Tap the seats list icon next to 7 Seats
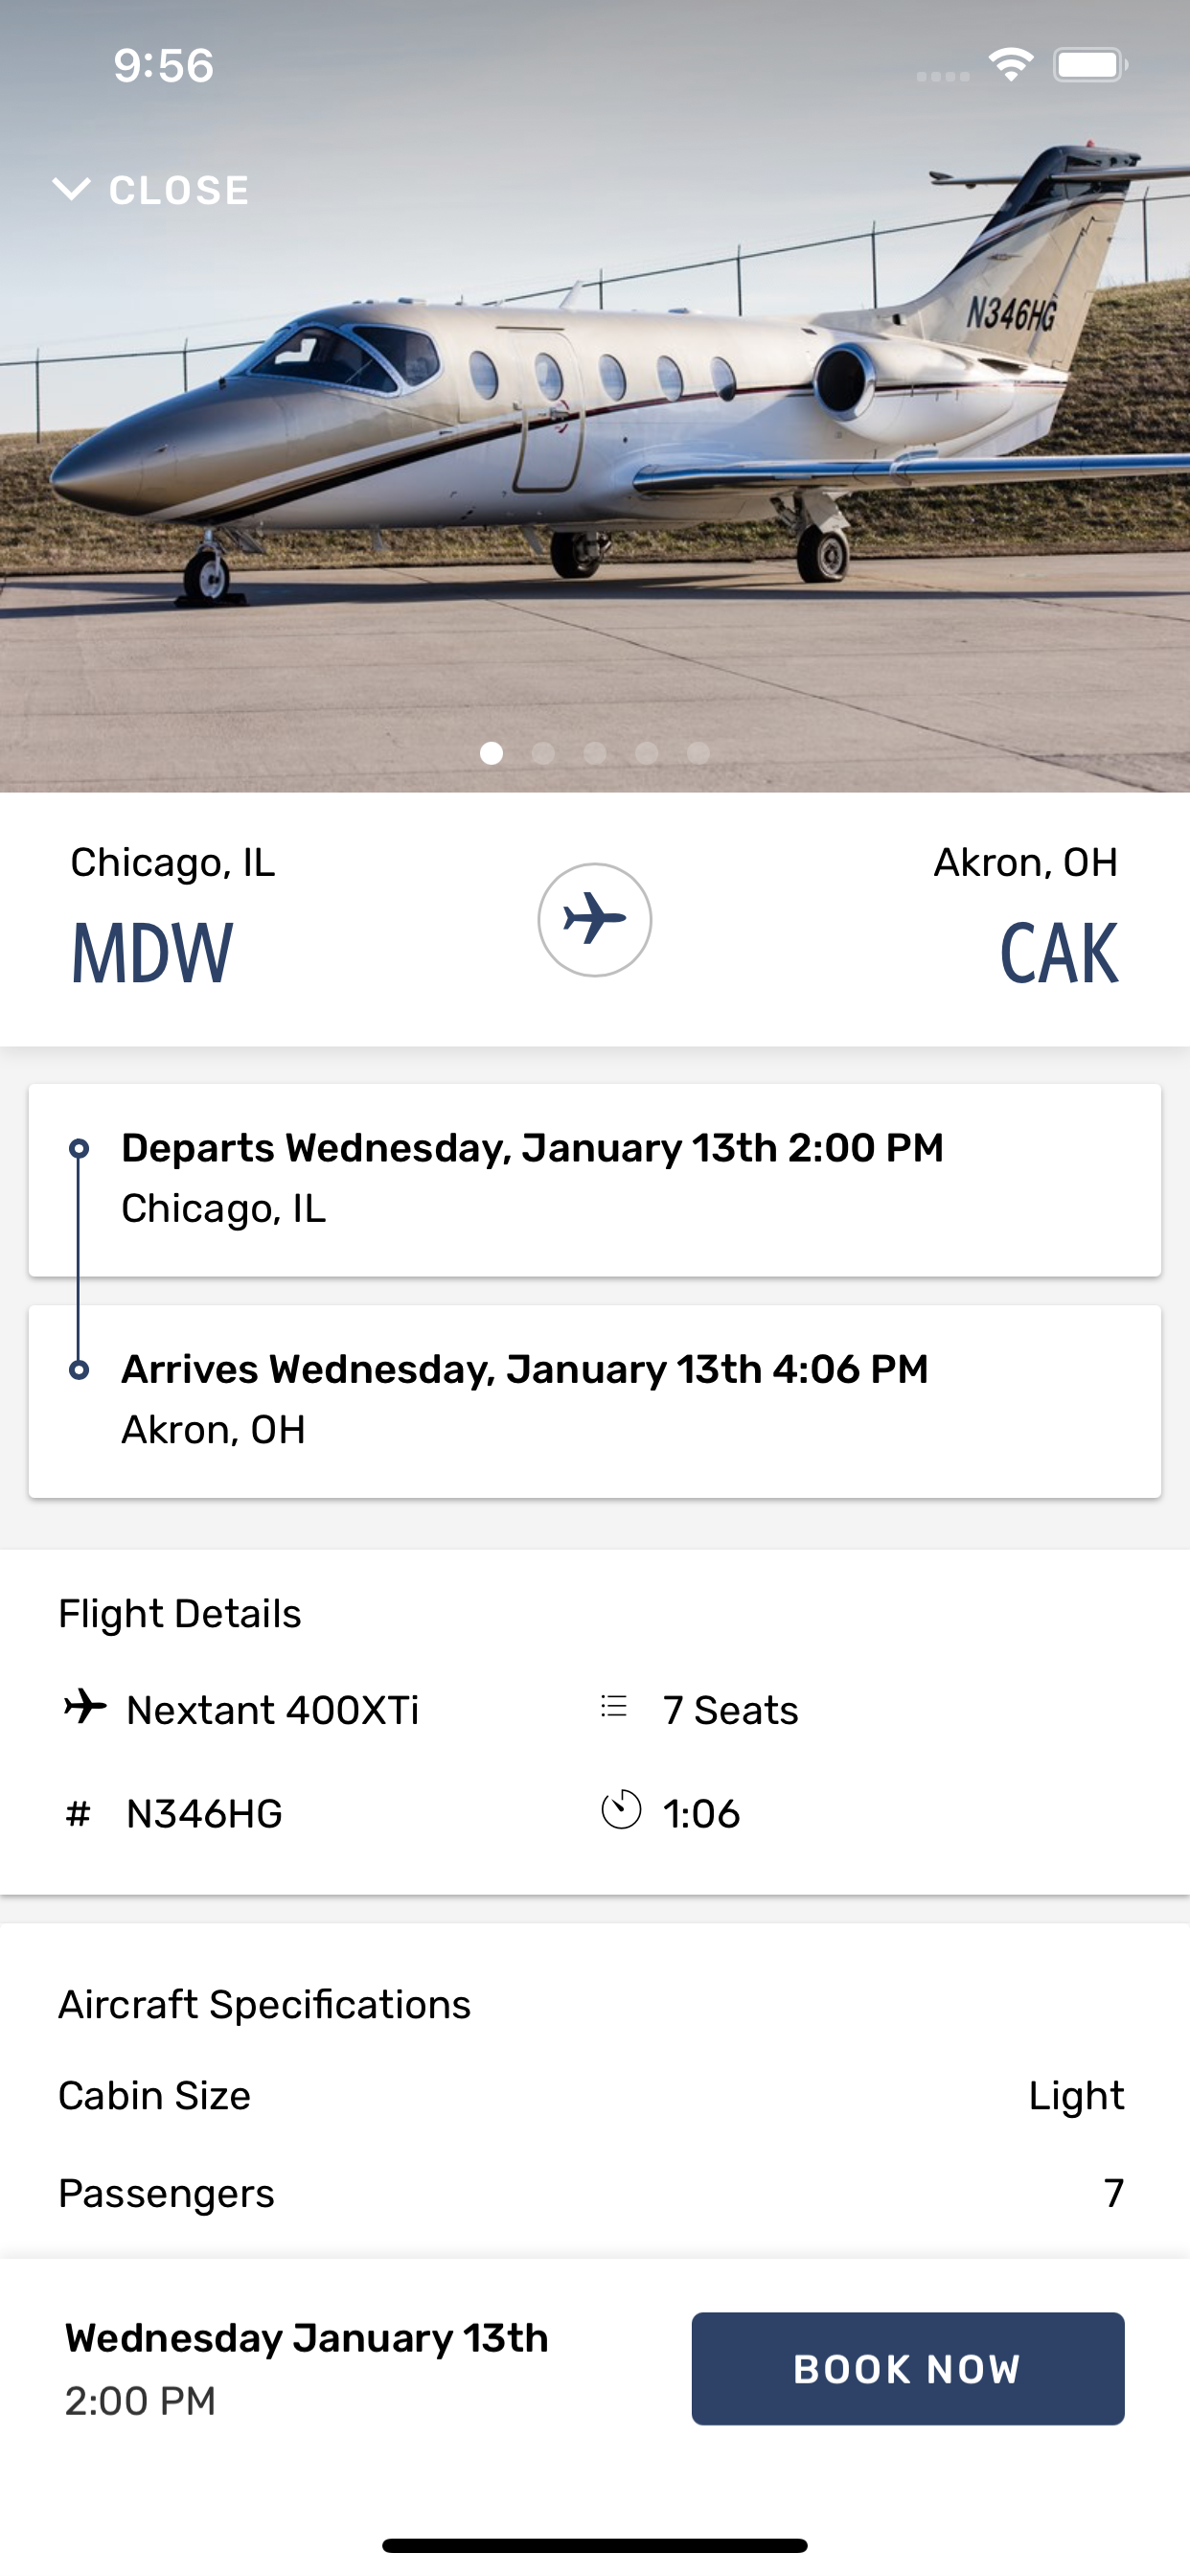 coord(614,1706)
